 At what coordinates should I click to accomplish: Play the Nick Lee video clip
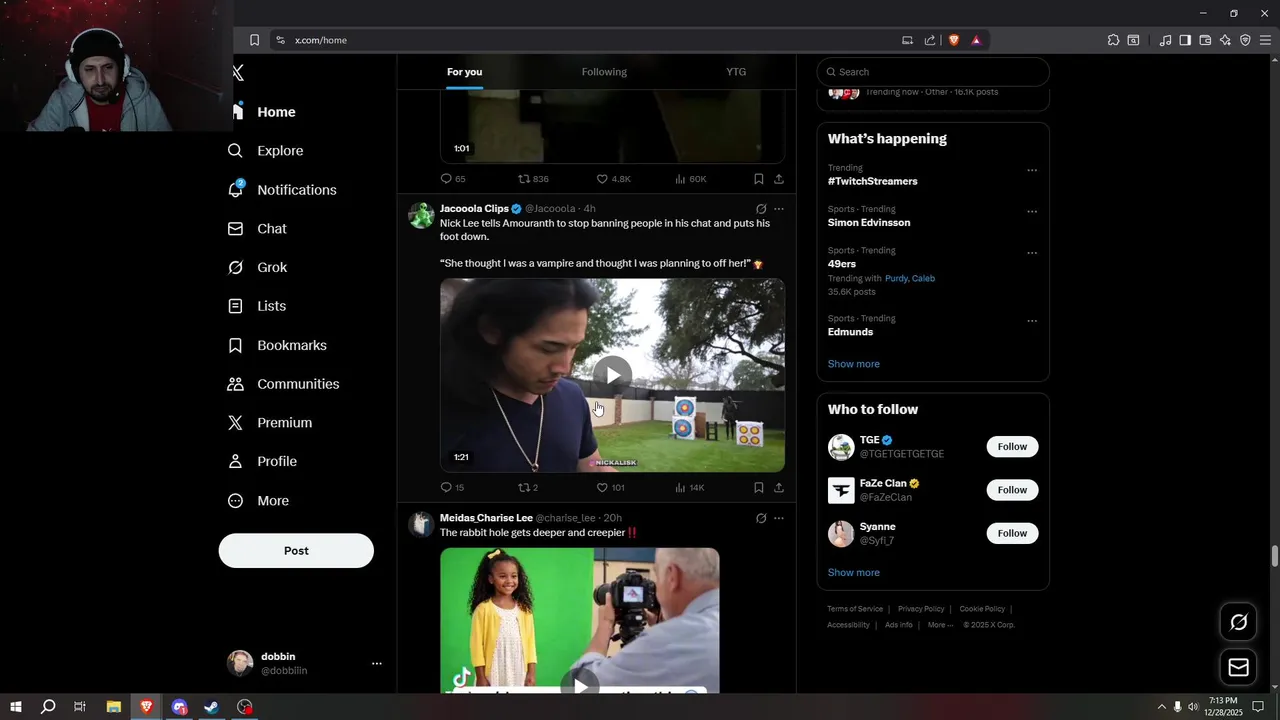pos(612,375)
